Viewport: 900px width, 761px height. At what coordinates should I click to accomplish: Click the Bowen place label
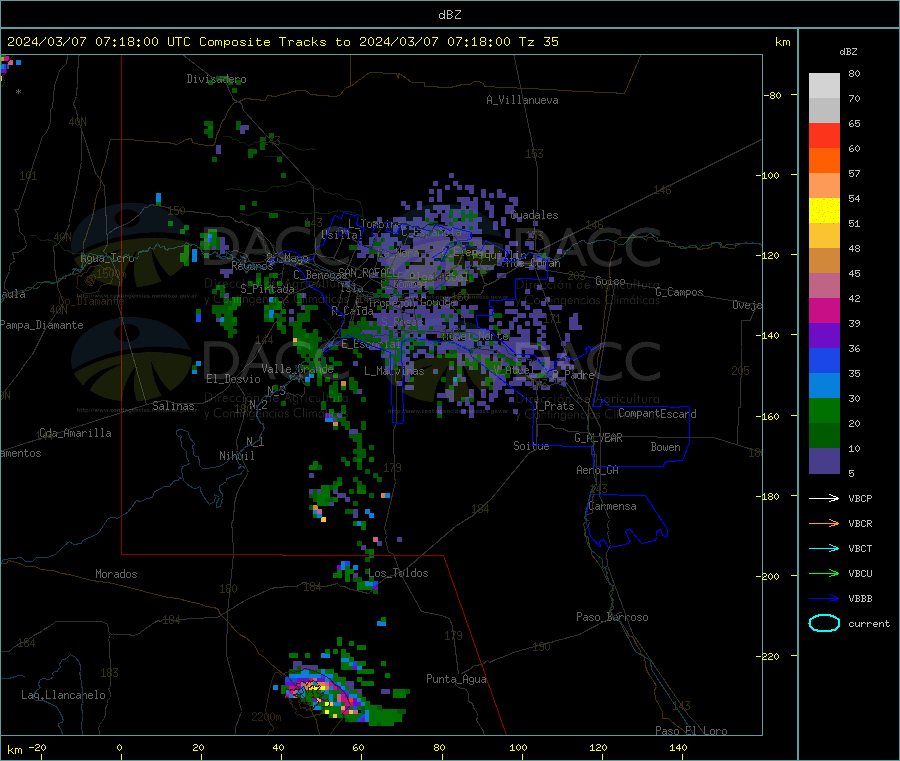pyautogui.click(x=665, y=447)
